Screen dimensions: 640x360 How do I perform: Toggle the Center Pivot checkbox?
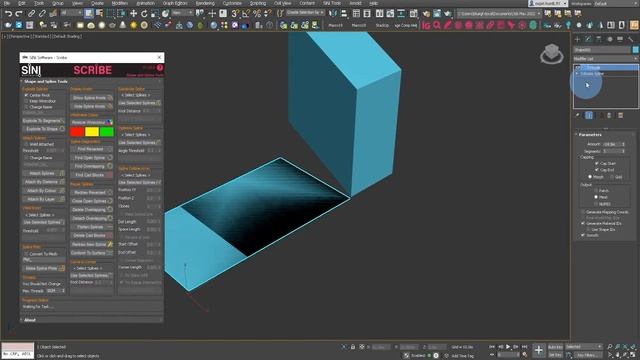click(x=27, y=95)
